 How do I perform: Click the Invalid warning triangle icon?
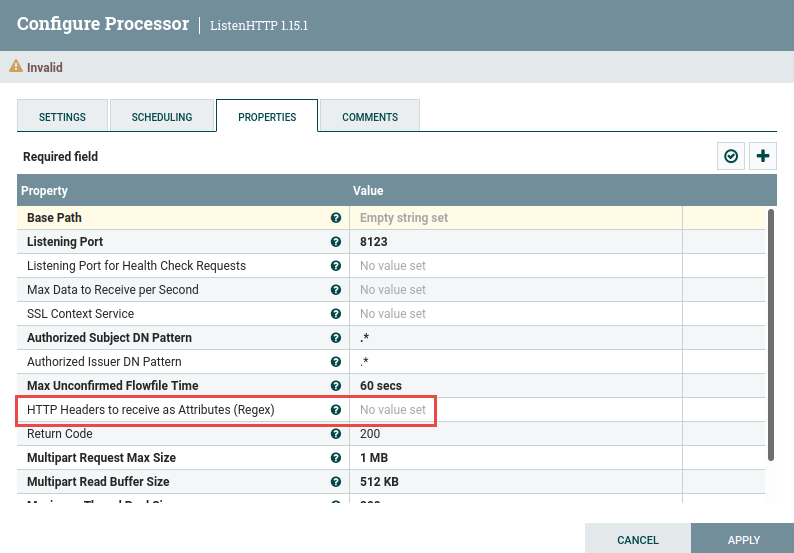click(16, 67)
